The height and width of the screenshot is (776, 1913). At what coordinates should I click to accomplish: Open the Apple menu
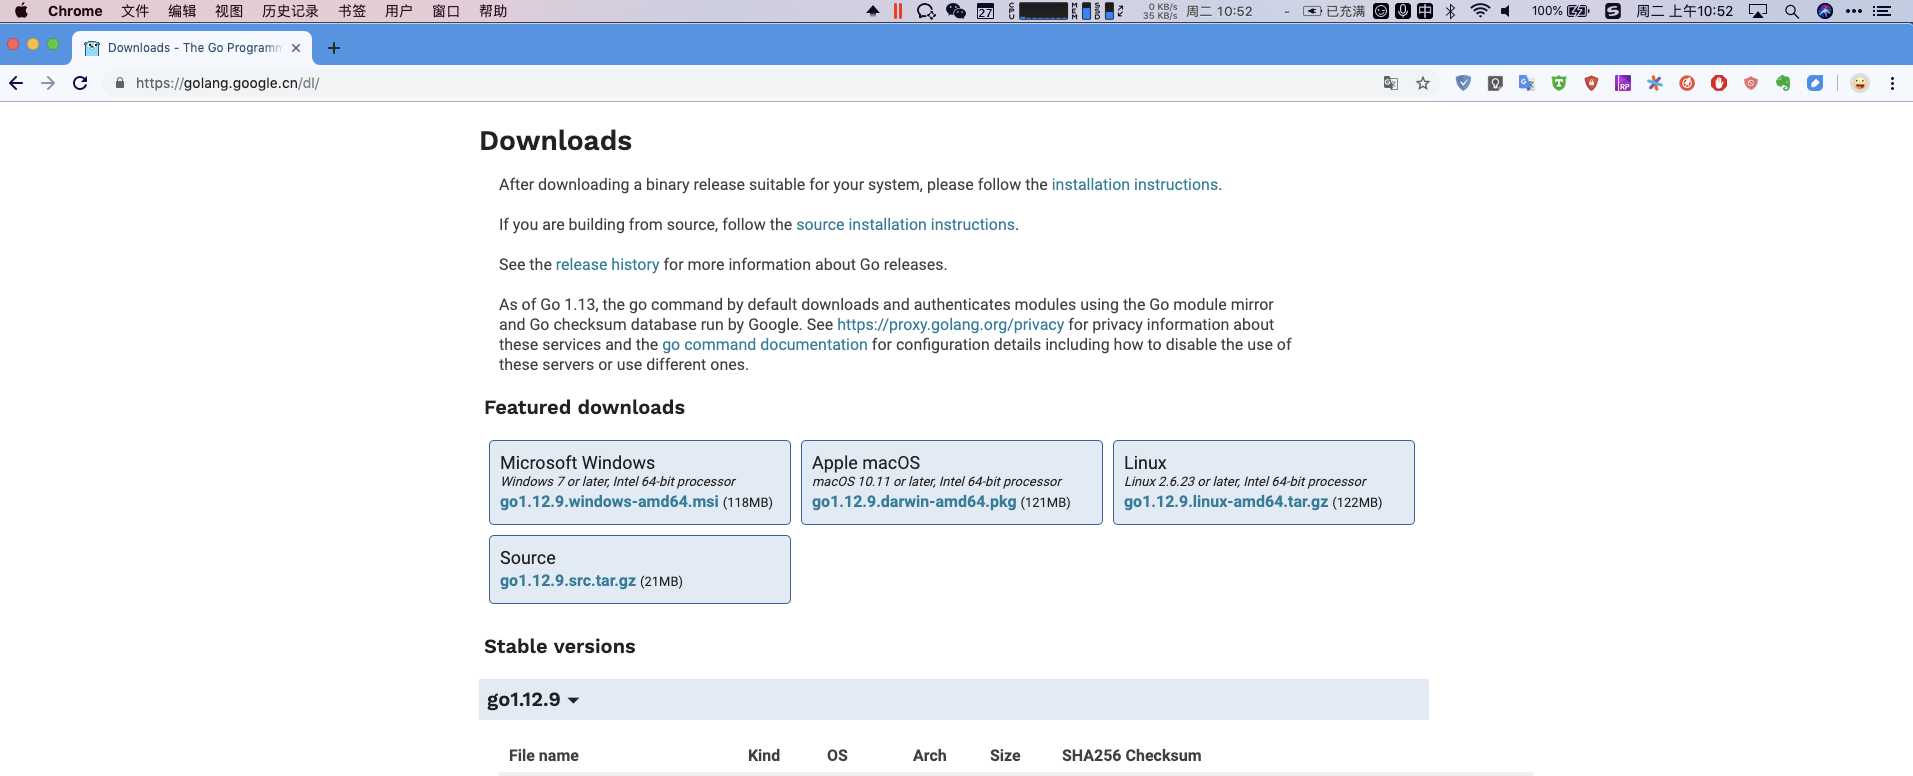[21, 11]
